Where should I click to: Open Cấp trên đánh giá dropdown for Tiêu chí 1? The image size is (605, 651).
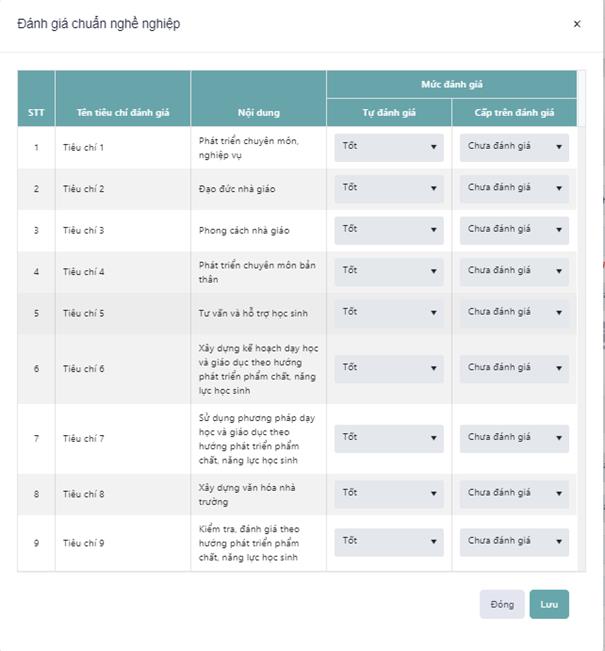coord(514,147)
